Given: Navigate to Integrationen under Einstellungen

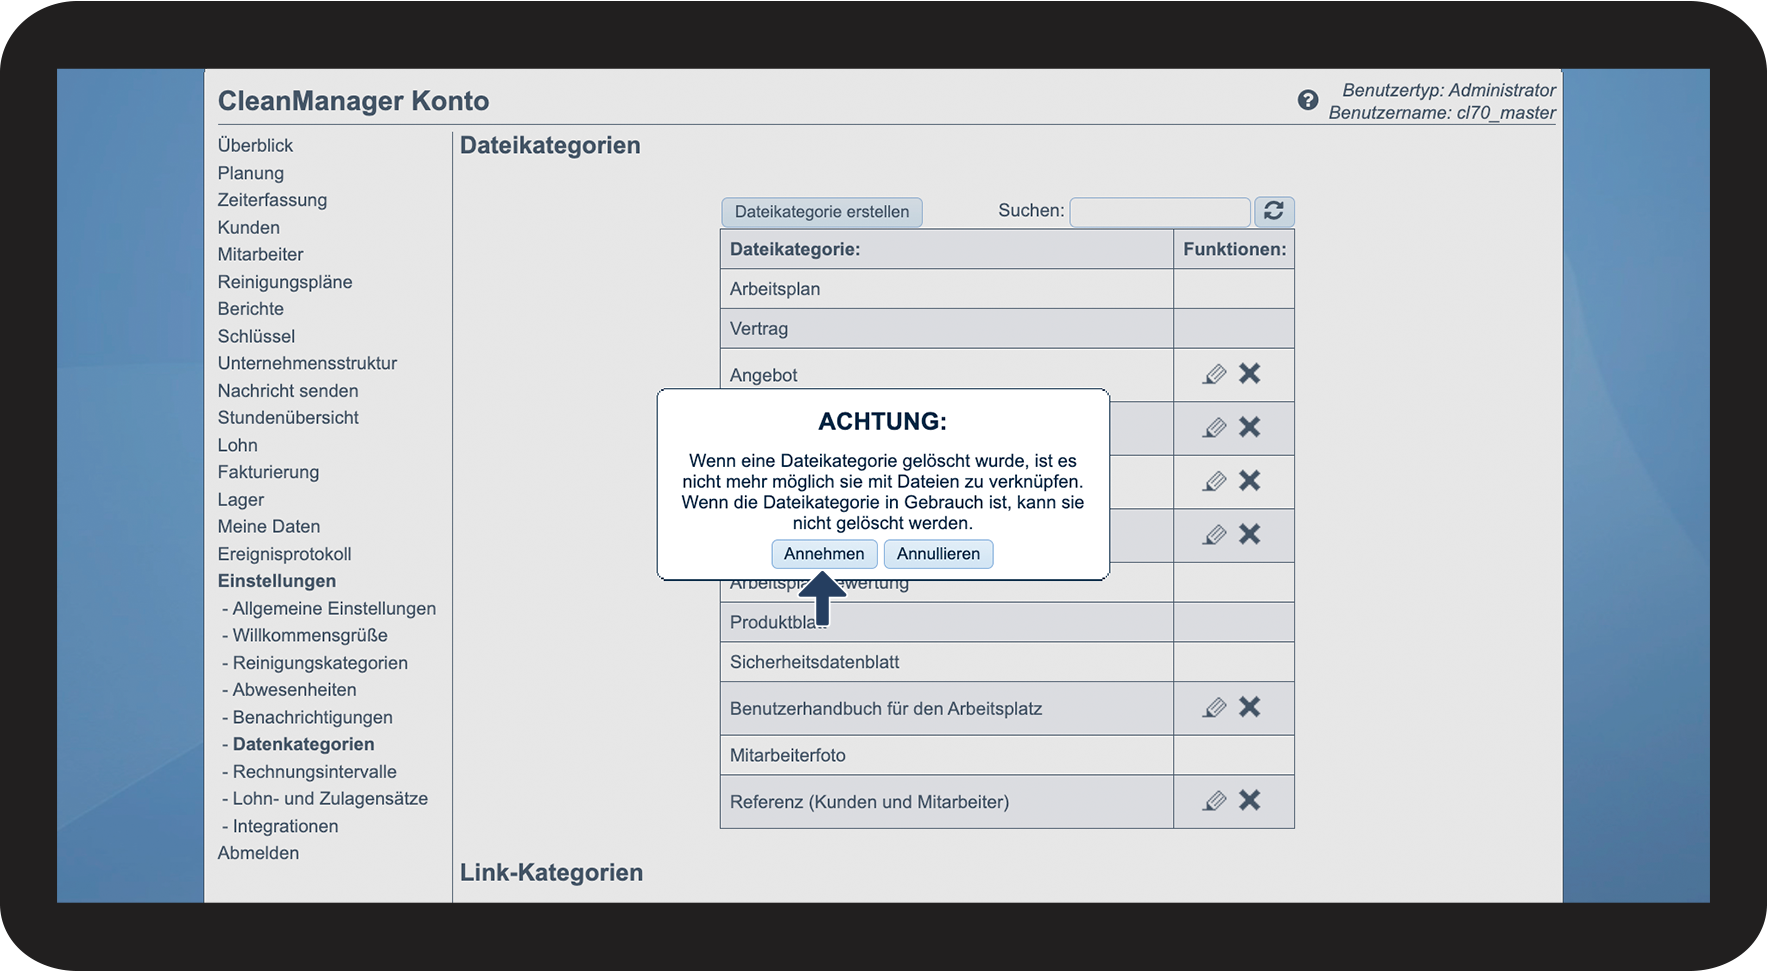Looking at the screenshot, I should coord(285,826).
